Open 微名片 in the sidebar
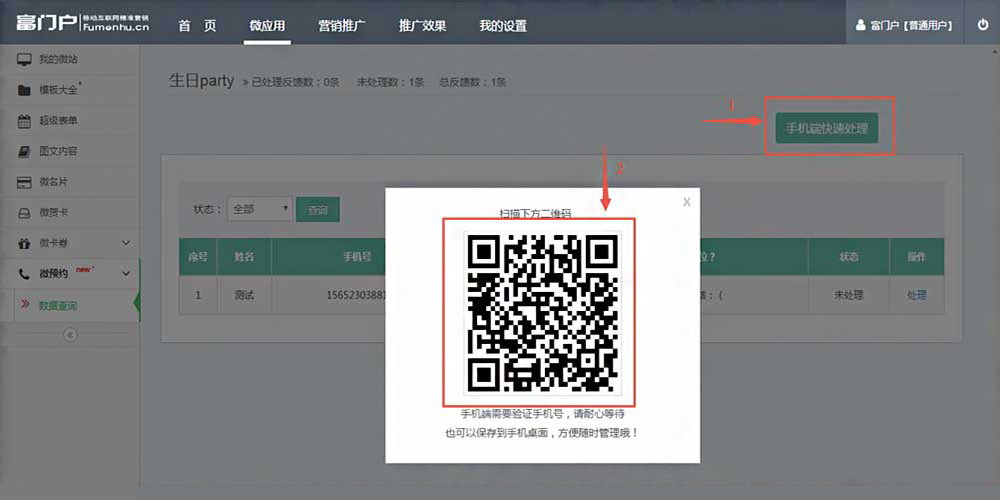Screen dimensions: 1000x500 pyautogui.click(x=54, y=182)
